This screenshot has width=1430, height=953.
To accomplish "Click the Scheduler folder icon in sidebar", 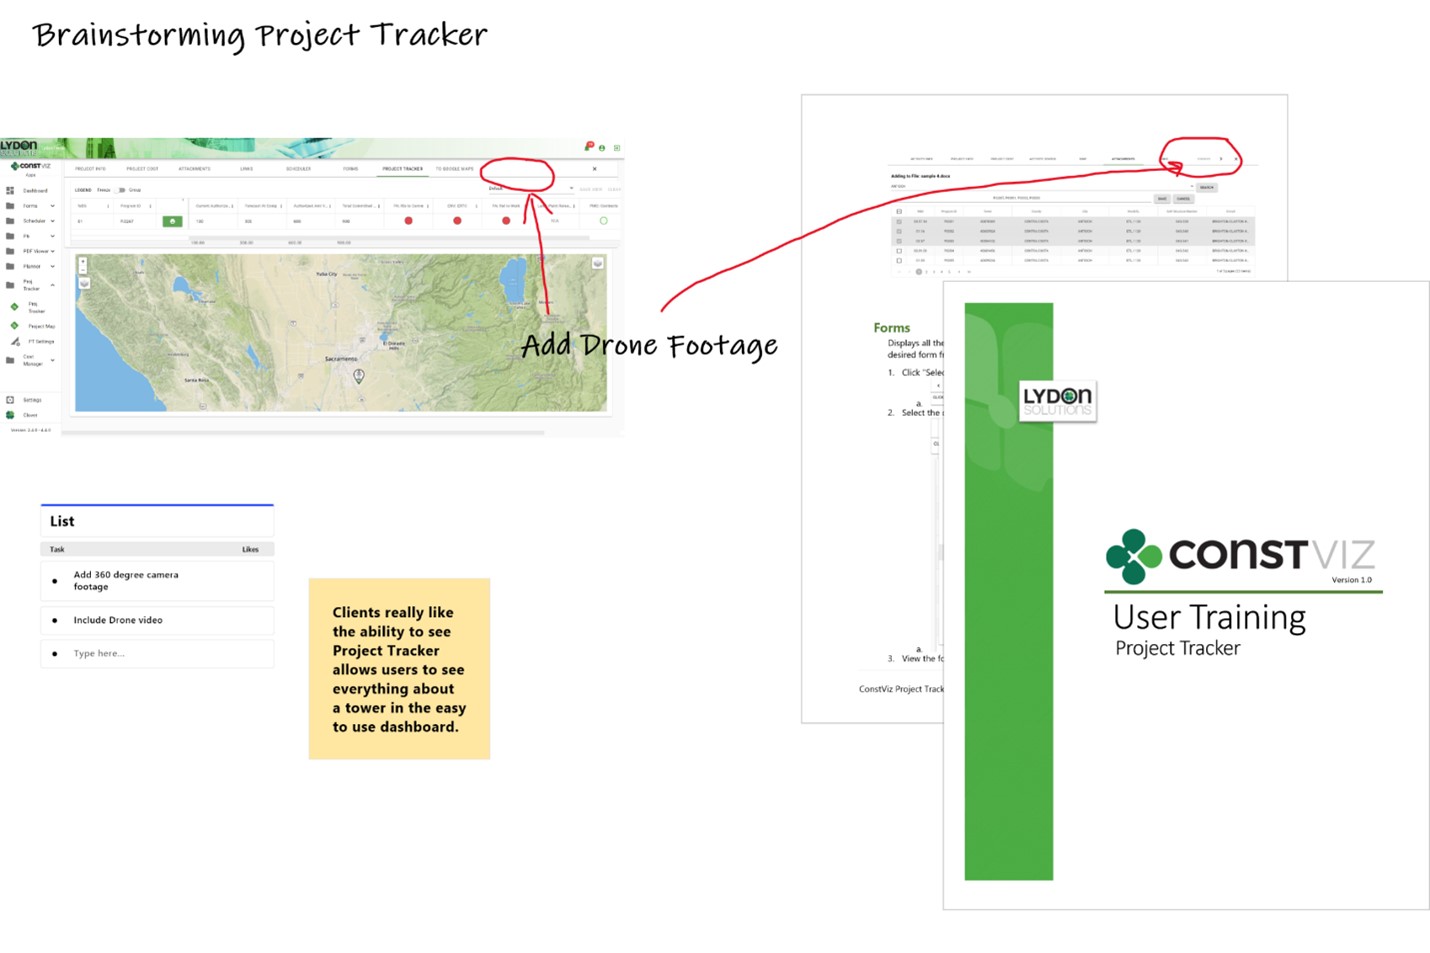I will pyautogui.click(x=10, y=221).
